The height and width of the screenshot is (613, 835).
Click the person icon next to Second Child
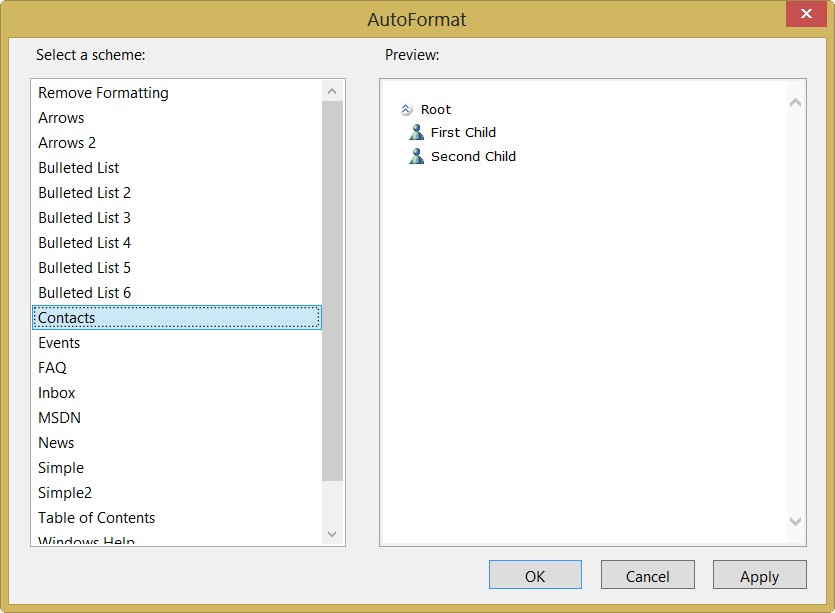point(416,156)
